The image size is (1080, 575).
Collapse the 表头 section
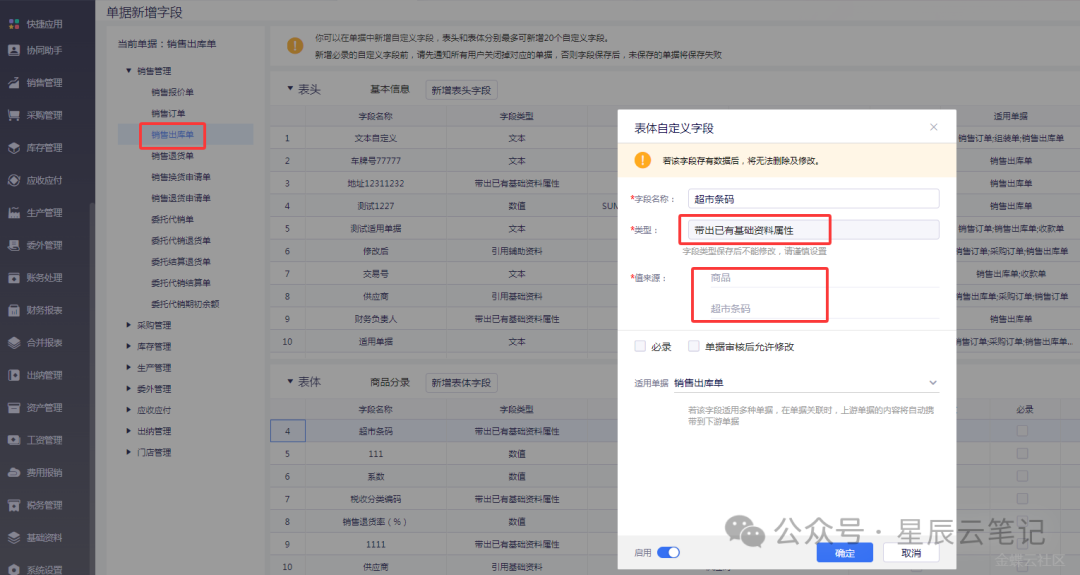(x=290, y=89)
